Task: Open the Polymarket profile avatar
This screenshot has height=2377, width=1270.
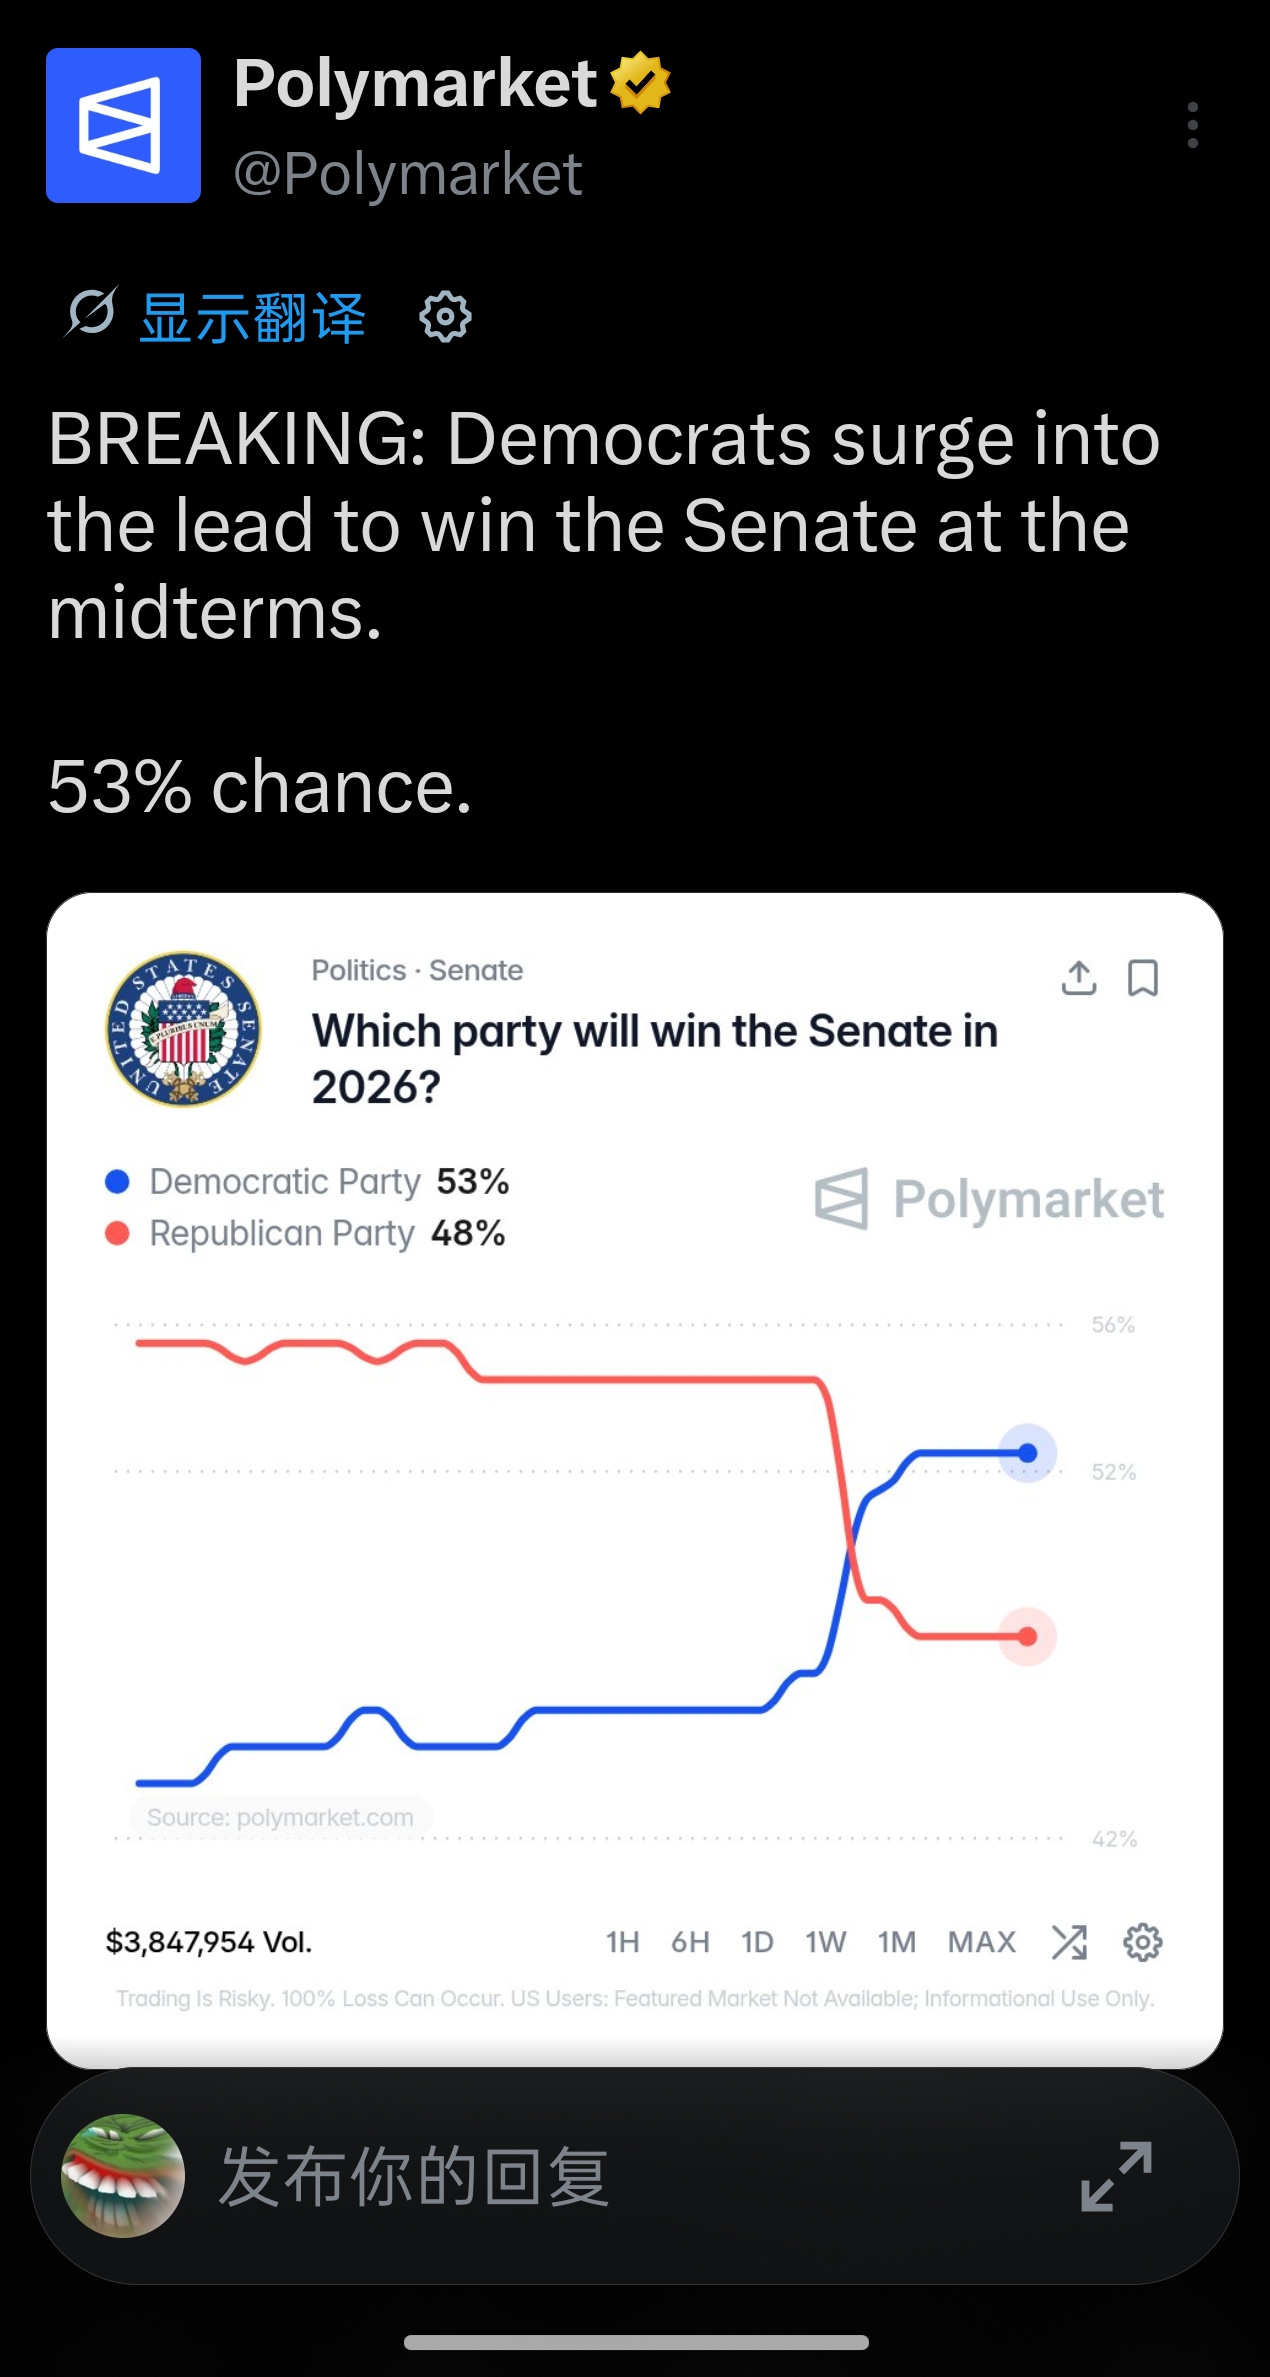Action: [123, 125]
